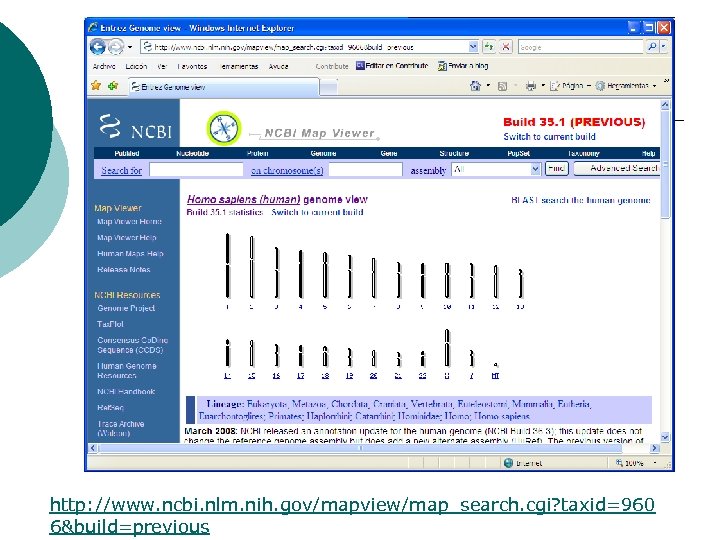The height and width of the screenshot is (540, 720).
Task: Open the recent pages dropdown beside Forward
Action: (x=130, y=47)
